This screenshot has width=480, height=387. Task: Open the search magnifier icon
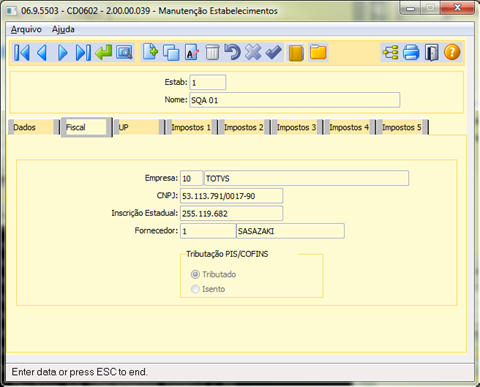(x=124, y=53)
